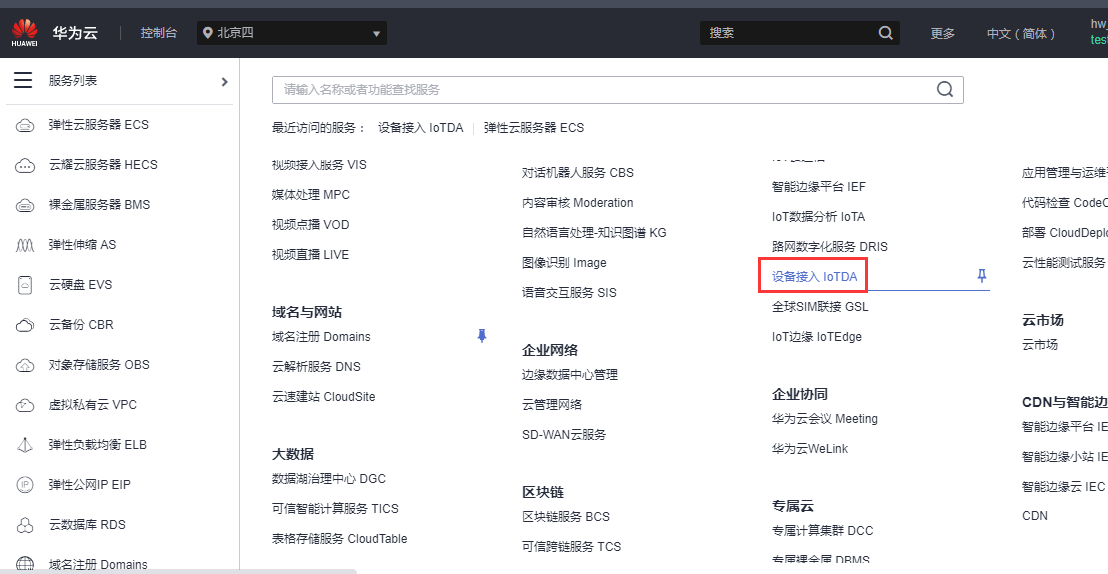Click the ECS cloud server icon in sidebar
The height and width of the screenshot is (574, 1108).
(x=25, y=125)
